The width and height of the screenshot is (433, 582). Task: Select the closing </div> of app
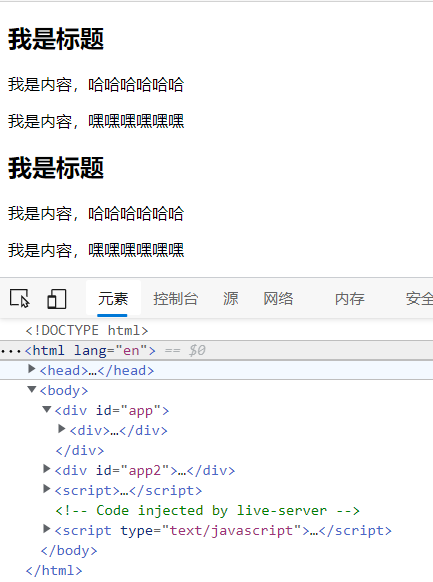pos(80,451)
